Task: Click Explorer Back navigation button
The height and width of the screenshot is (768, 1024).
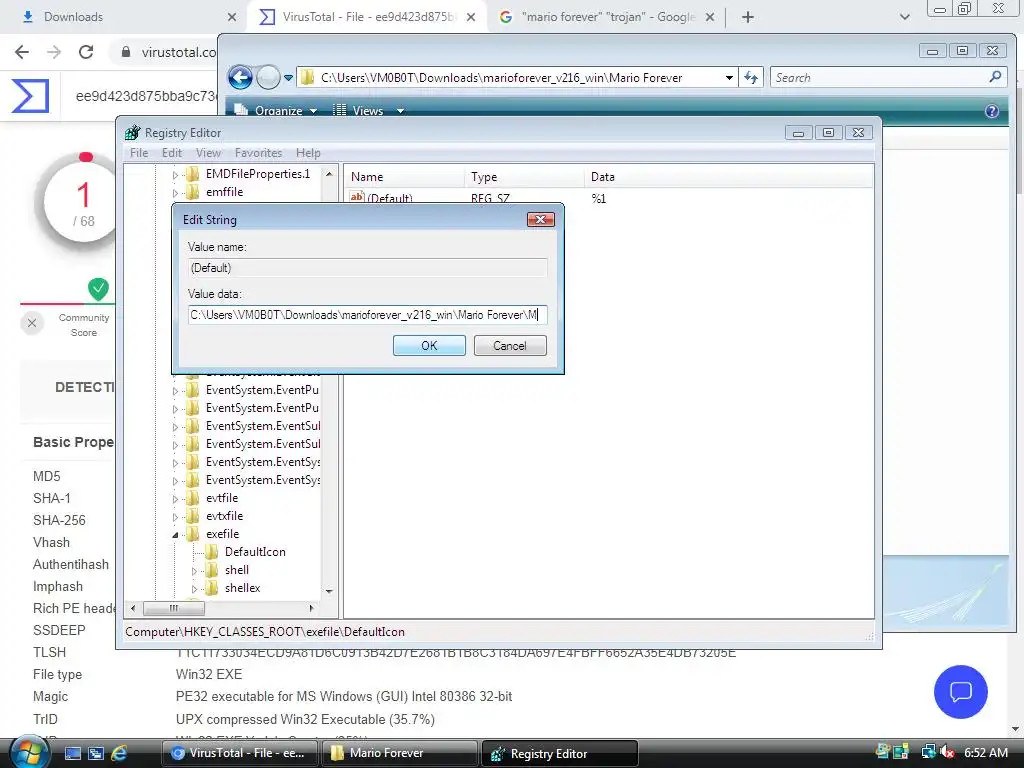Action: [x=240, y=78]
